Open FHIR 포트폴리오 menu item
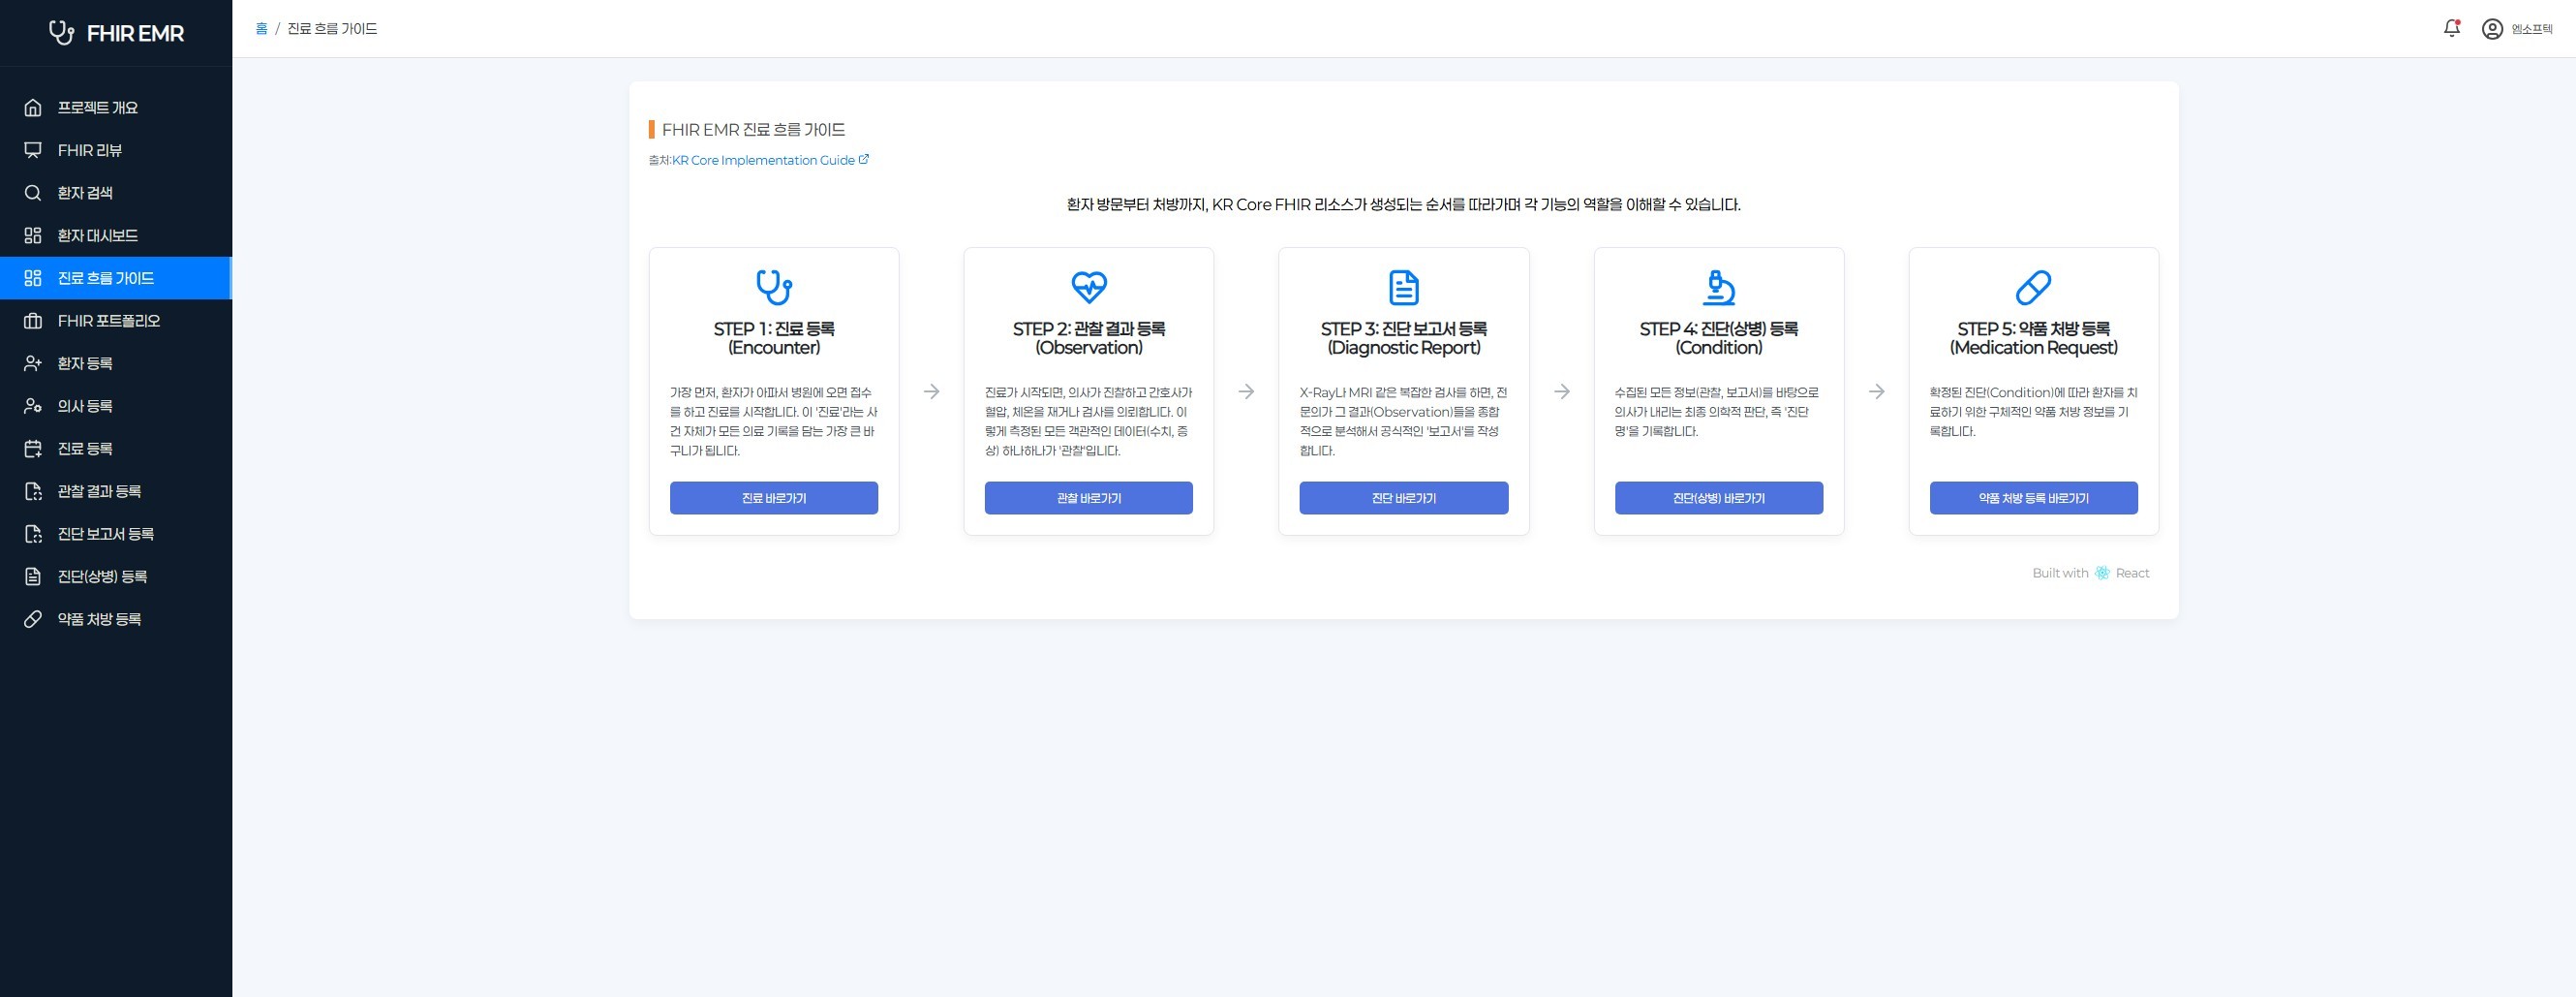 coord(116,321)
